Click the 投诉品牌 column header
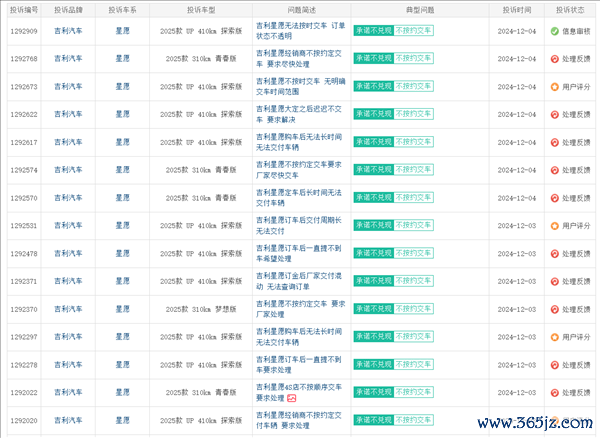This screenshot has width=600, height=438. click(x=68, y=10)
